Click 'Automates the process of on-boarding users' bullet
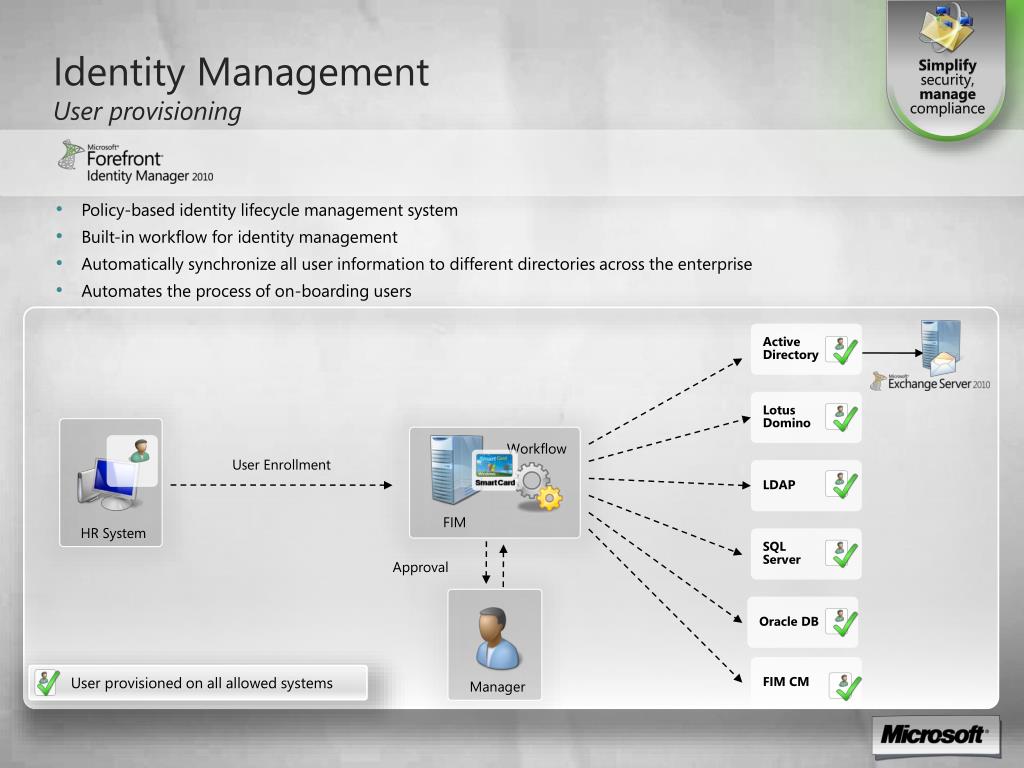The height and width of the screenshot is (768, 1024). point(246,291)
